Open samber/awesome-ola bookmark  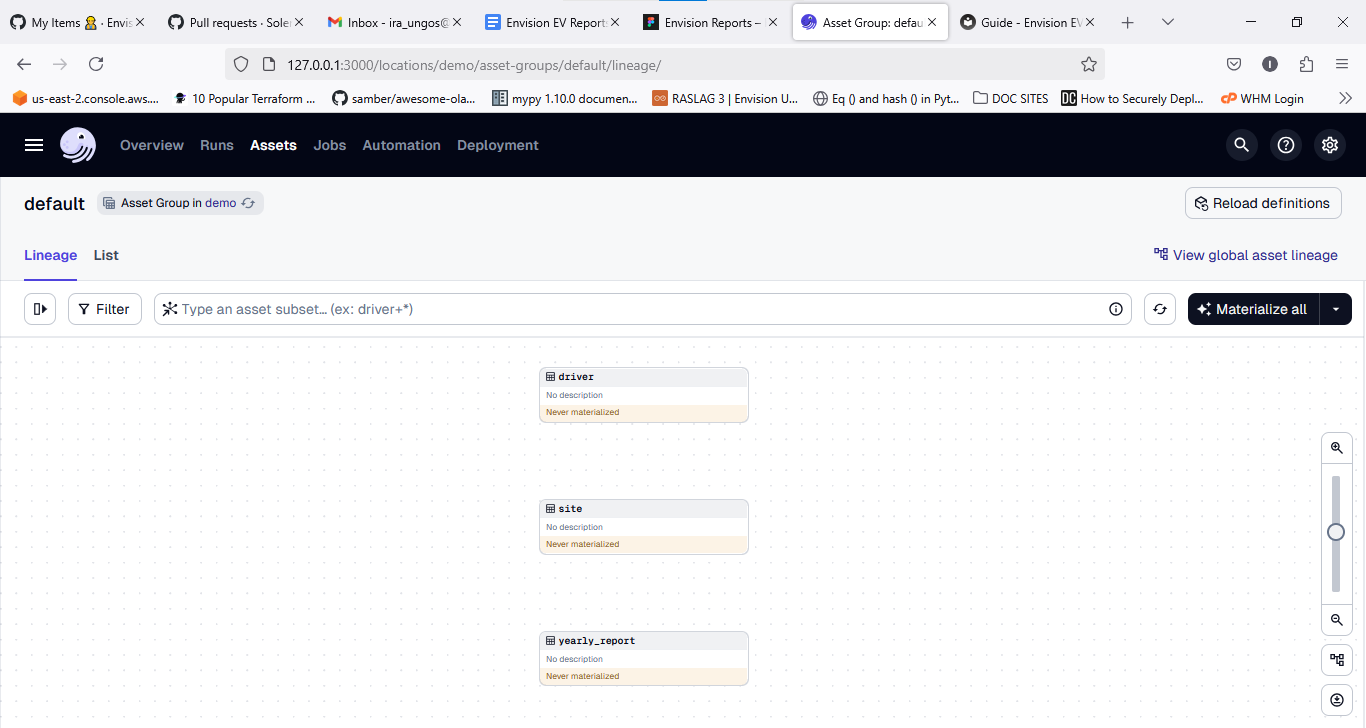(404, 98)
